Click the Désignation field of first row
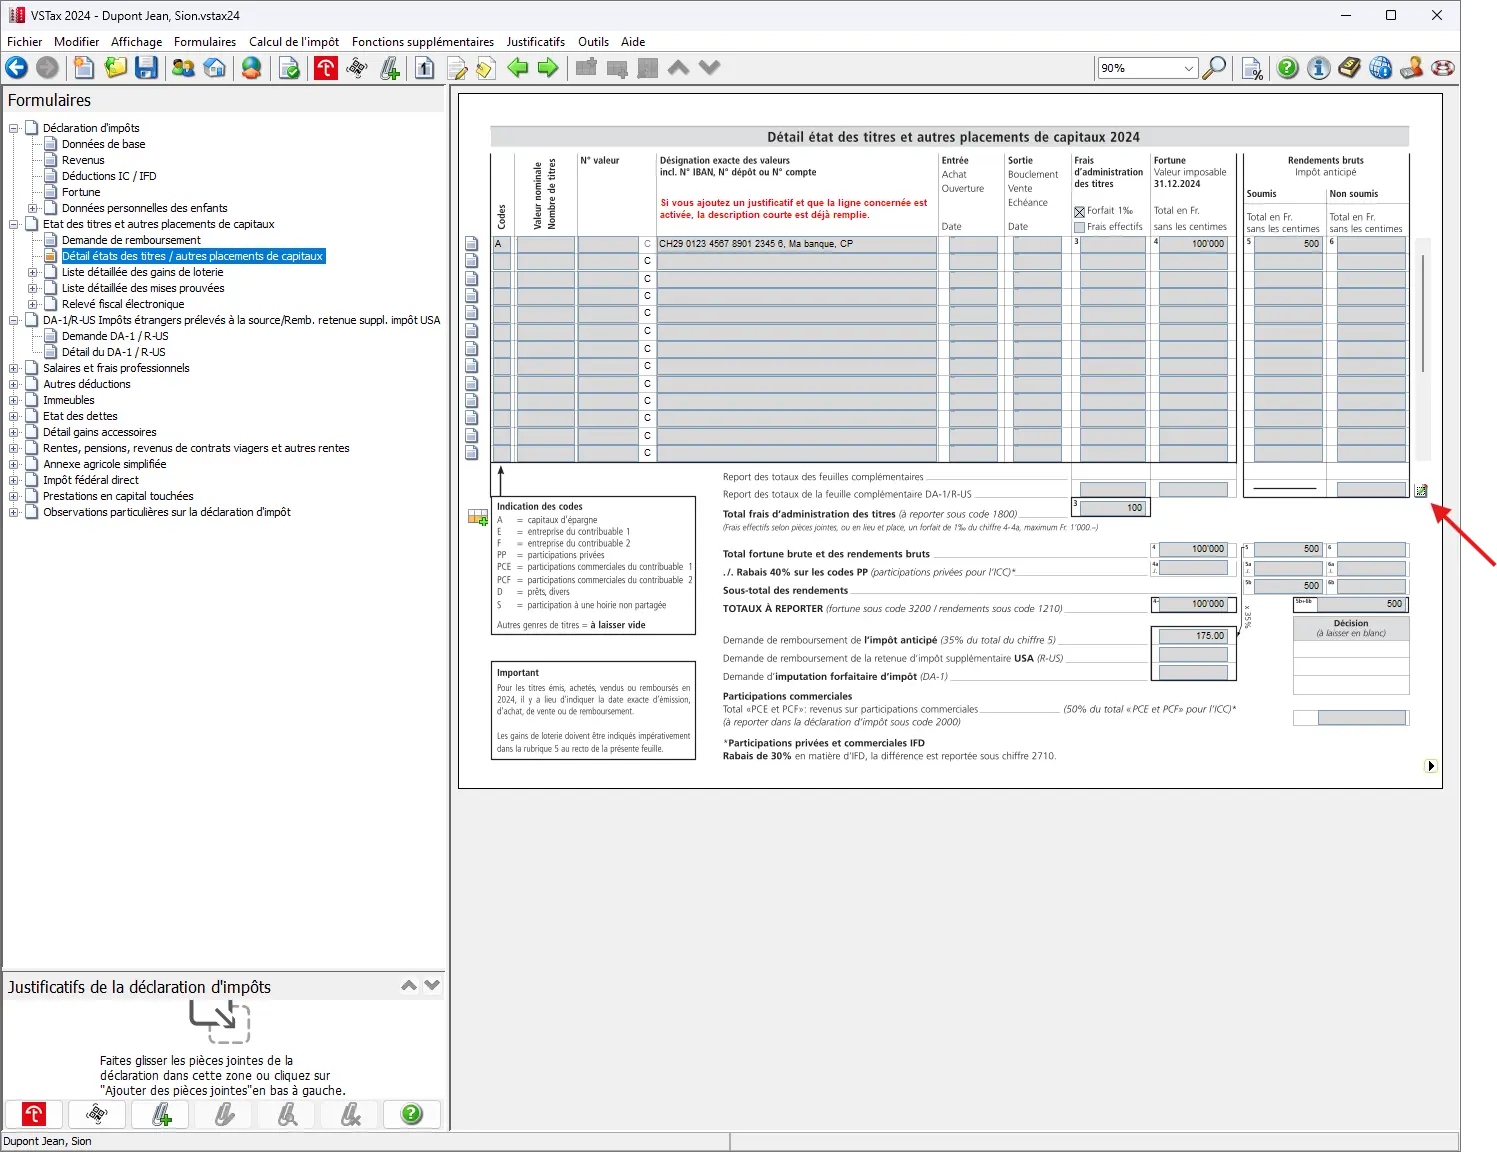This screenshot has height=1152, width=1497. click(796, 244)
